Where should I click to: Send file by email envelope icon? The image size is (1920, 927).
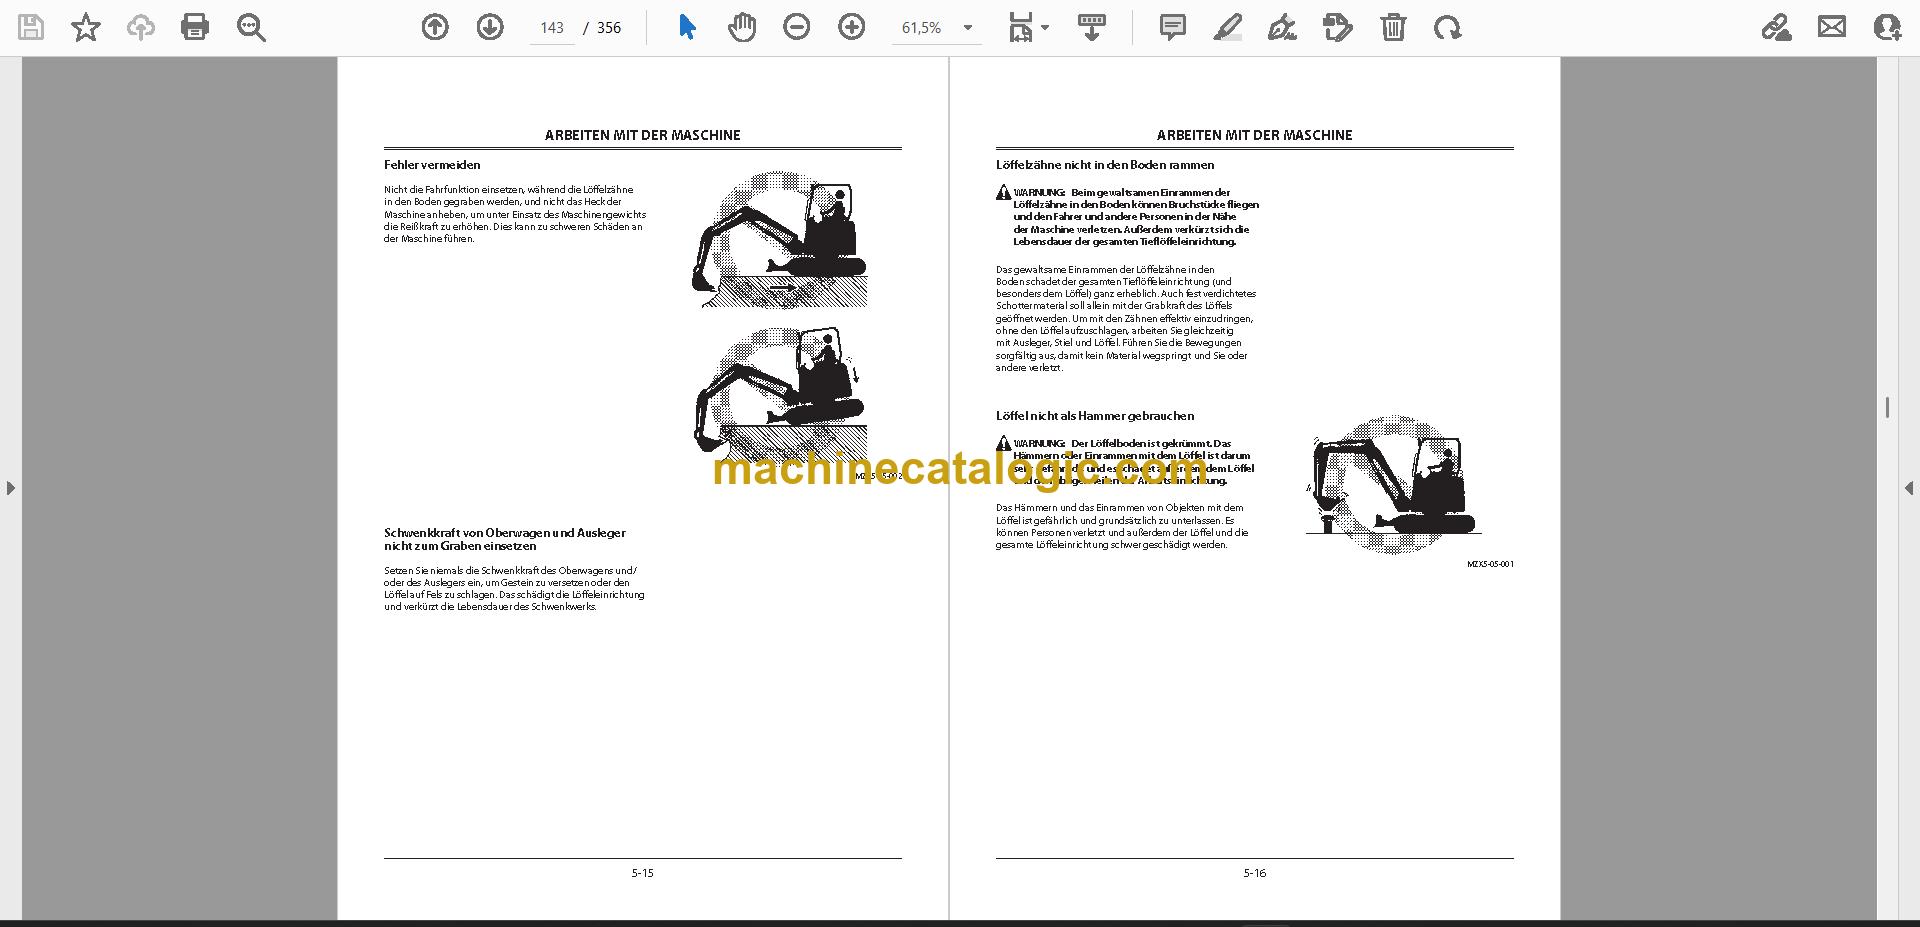1832,27
